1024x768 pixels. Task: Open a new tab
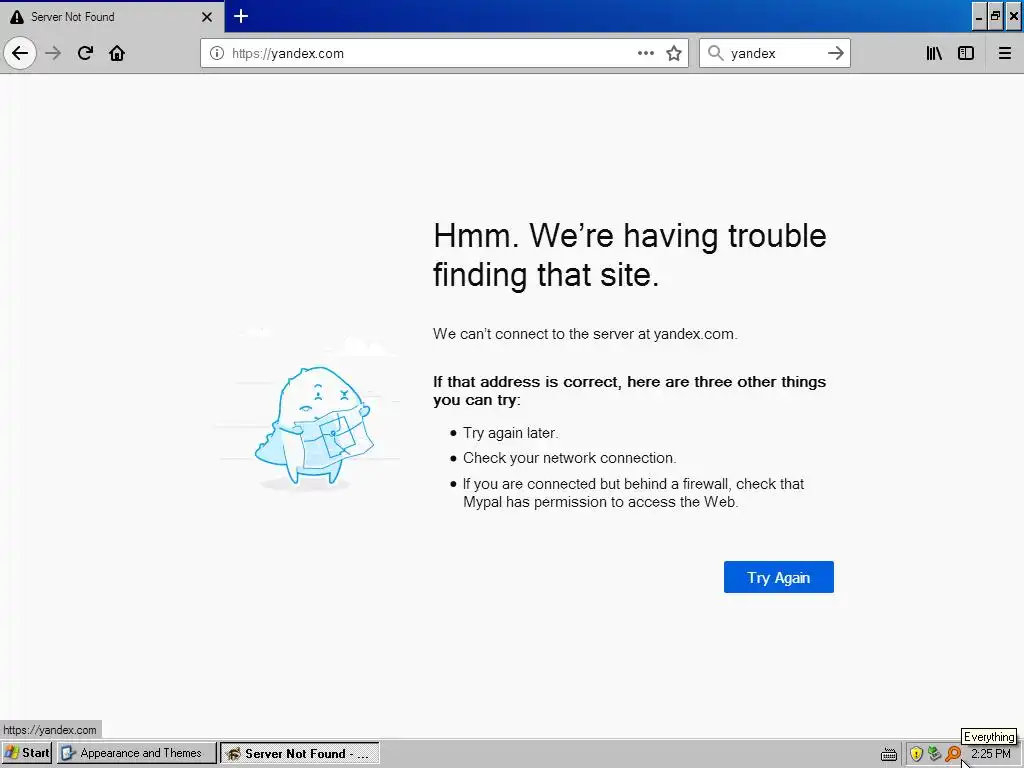click(241, 16)
